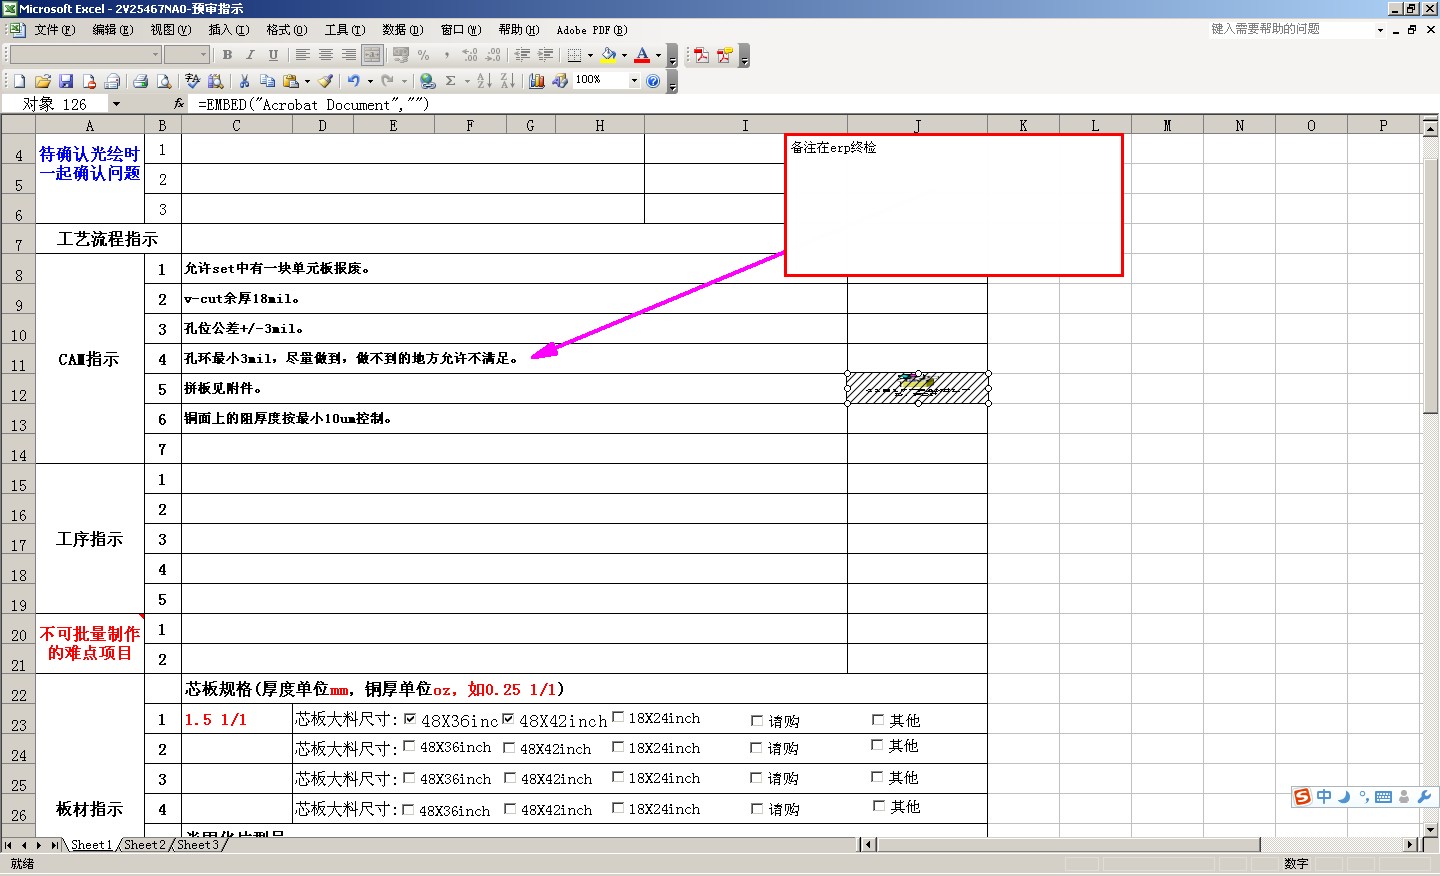The height and width of the screenshot is (876, 1440).
Task: Sort descending Z to A
Action: (x=507, y=81)
